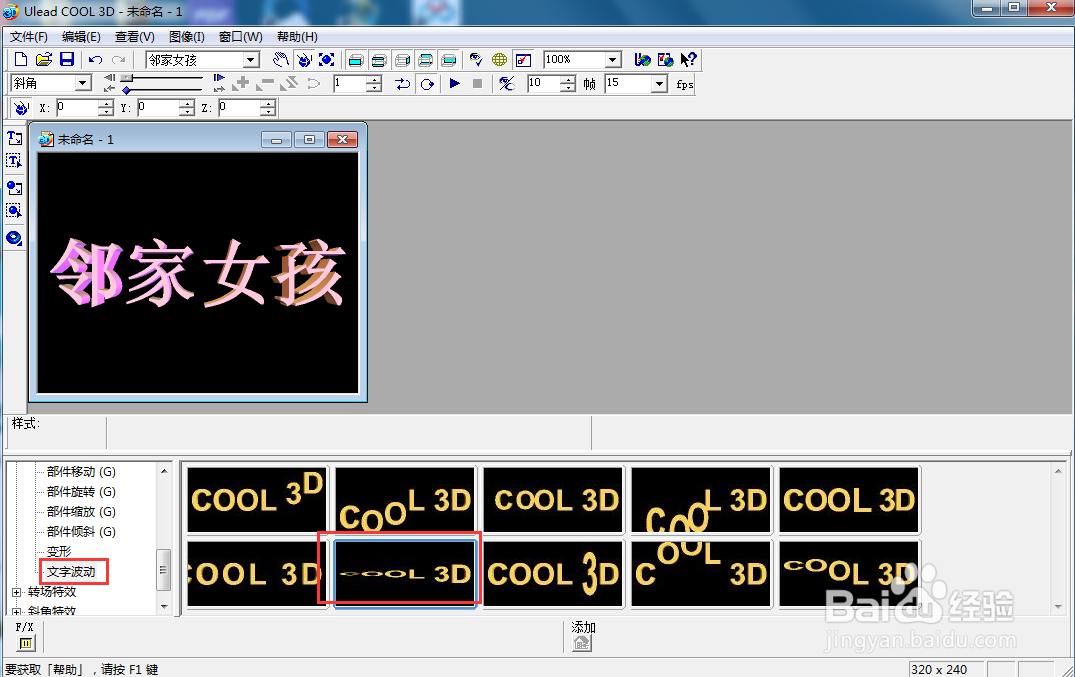Click the red checkmark display icon
Image resolution: width=1075 pixels, height=677 pixels.
(x=523, y=60)
